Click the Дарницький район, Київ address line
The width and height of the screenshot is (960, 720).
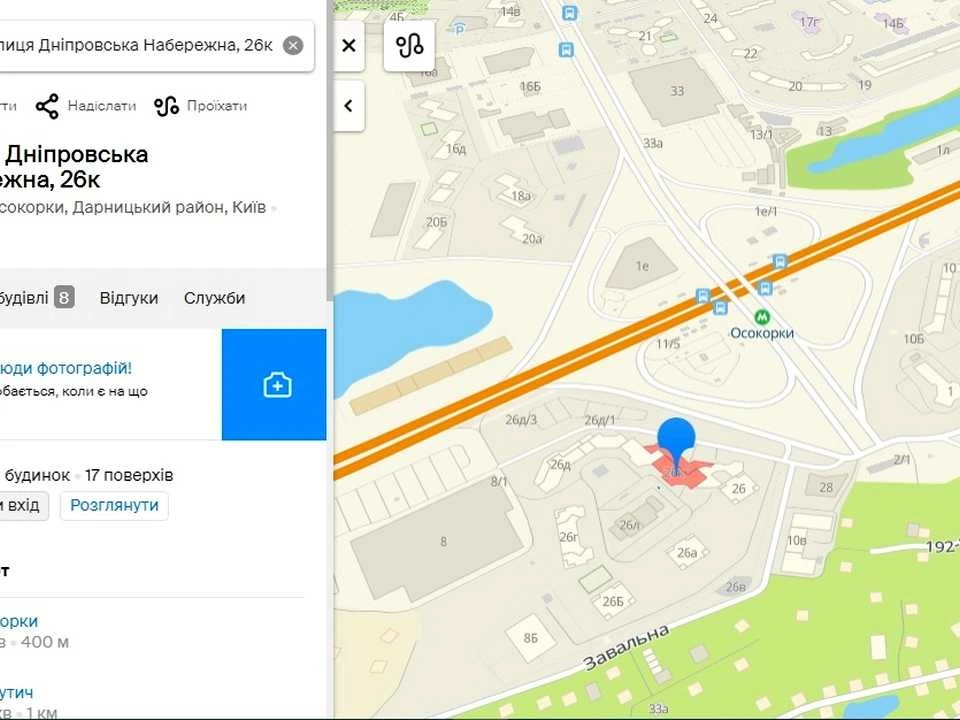pyautogui.click(x=169, y=208)
